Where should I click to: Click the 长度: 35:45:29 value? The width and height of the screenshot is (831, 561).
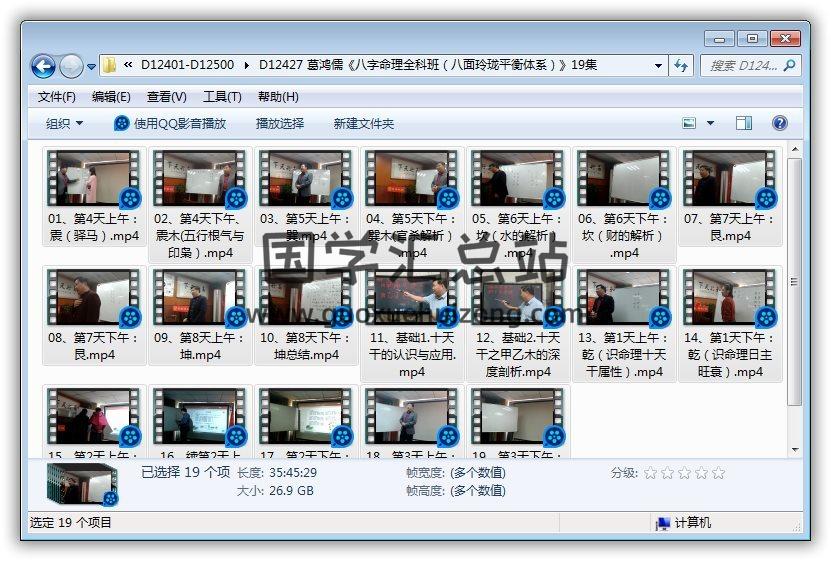click(x=293, y=473)
